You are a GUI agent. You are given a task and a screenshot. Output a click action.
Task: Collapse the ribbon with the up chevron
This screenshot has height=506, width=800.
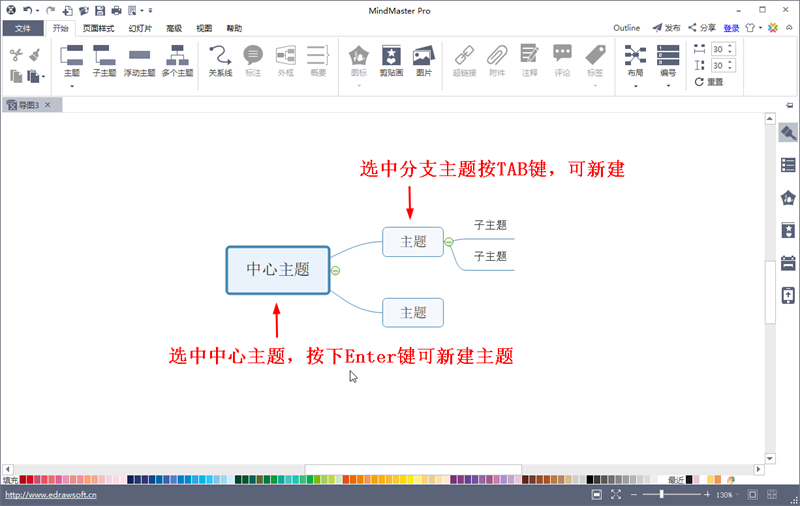[x=789, y=28]
